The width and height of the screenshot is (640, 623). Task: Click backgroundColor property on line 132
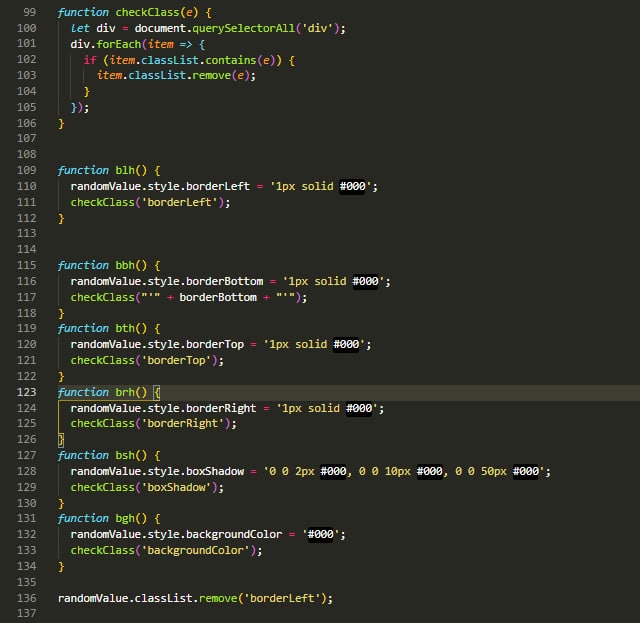click(234, 535)
